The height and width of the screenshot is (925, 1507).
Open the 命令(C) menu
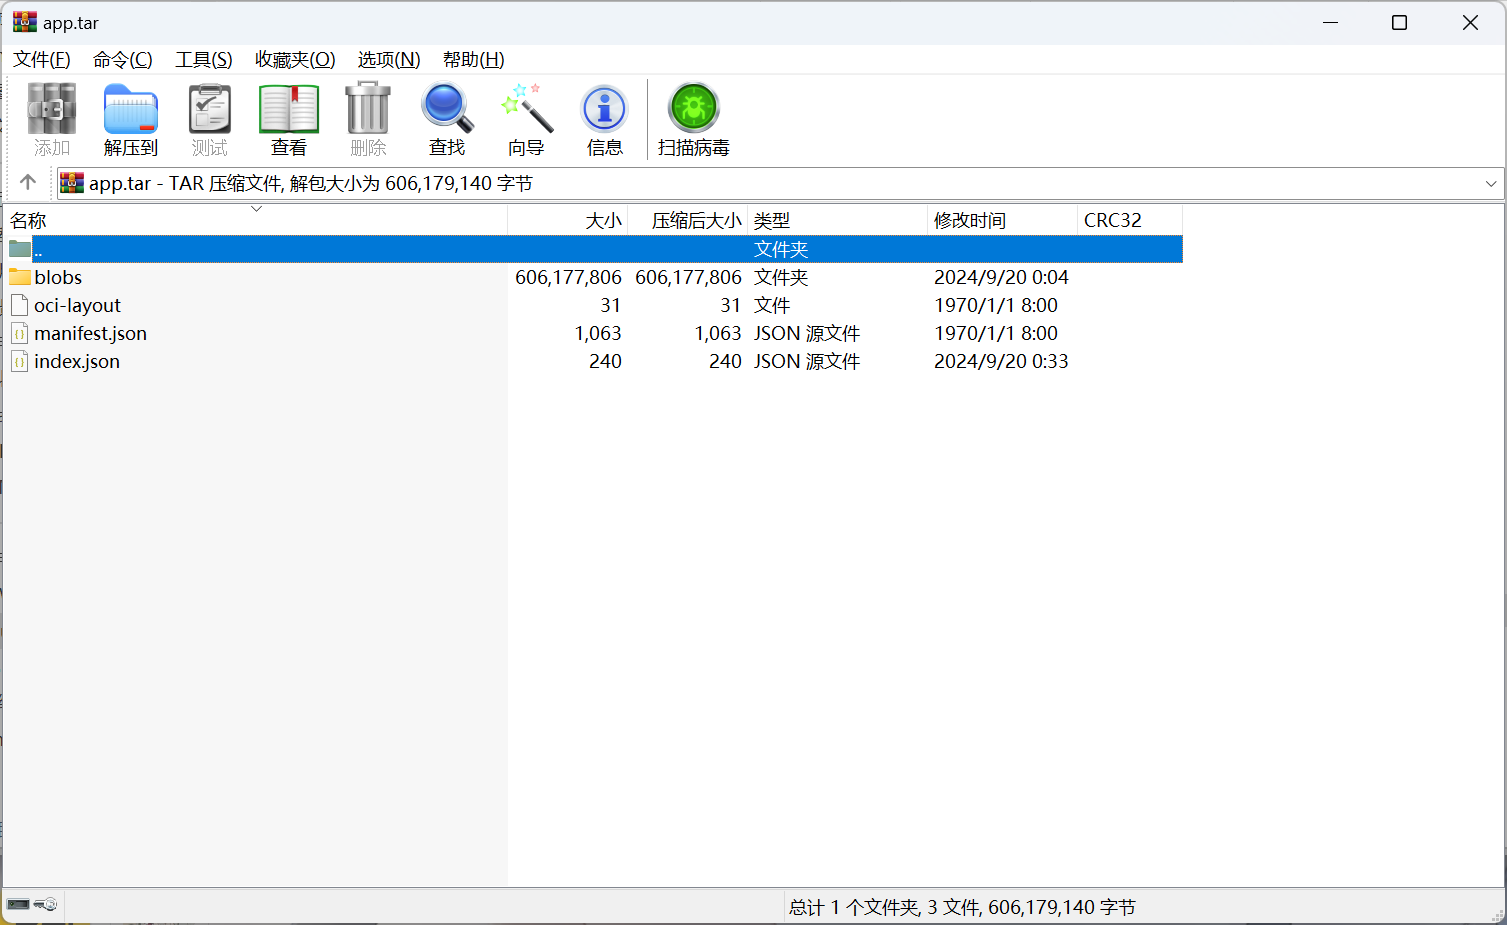tap(123, 60)
